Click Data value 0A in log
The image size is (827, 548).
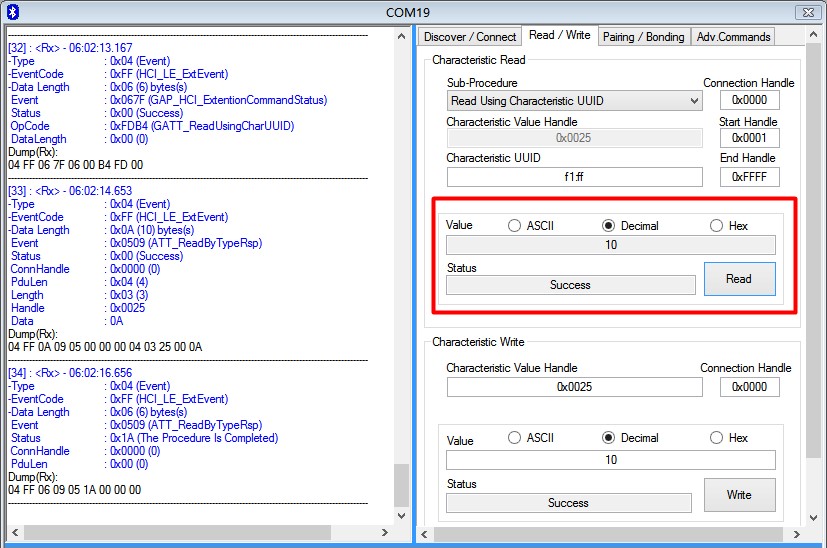point(117,321)
